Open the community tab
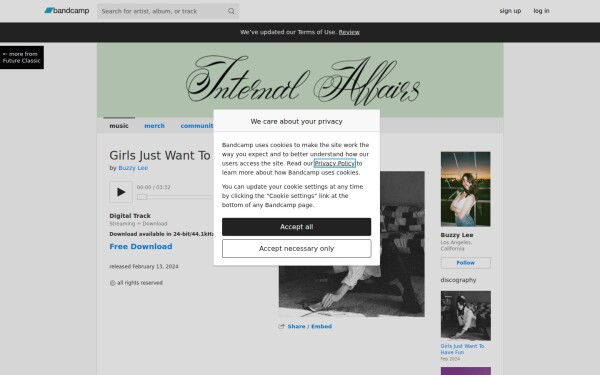This screenshot has height=375, width=600. (197, 126)
